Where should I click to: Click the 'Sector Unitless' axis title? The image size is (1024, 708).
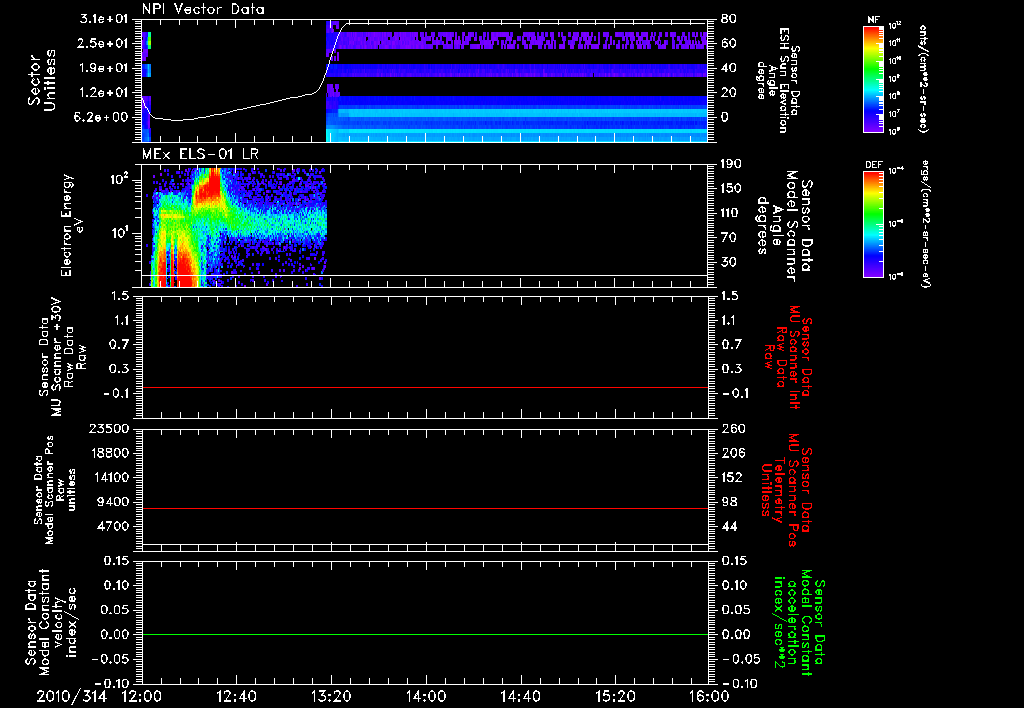pyautogui.click(x=42, y=80)
